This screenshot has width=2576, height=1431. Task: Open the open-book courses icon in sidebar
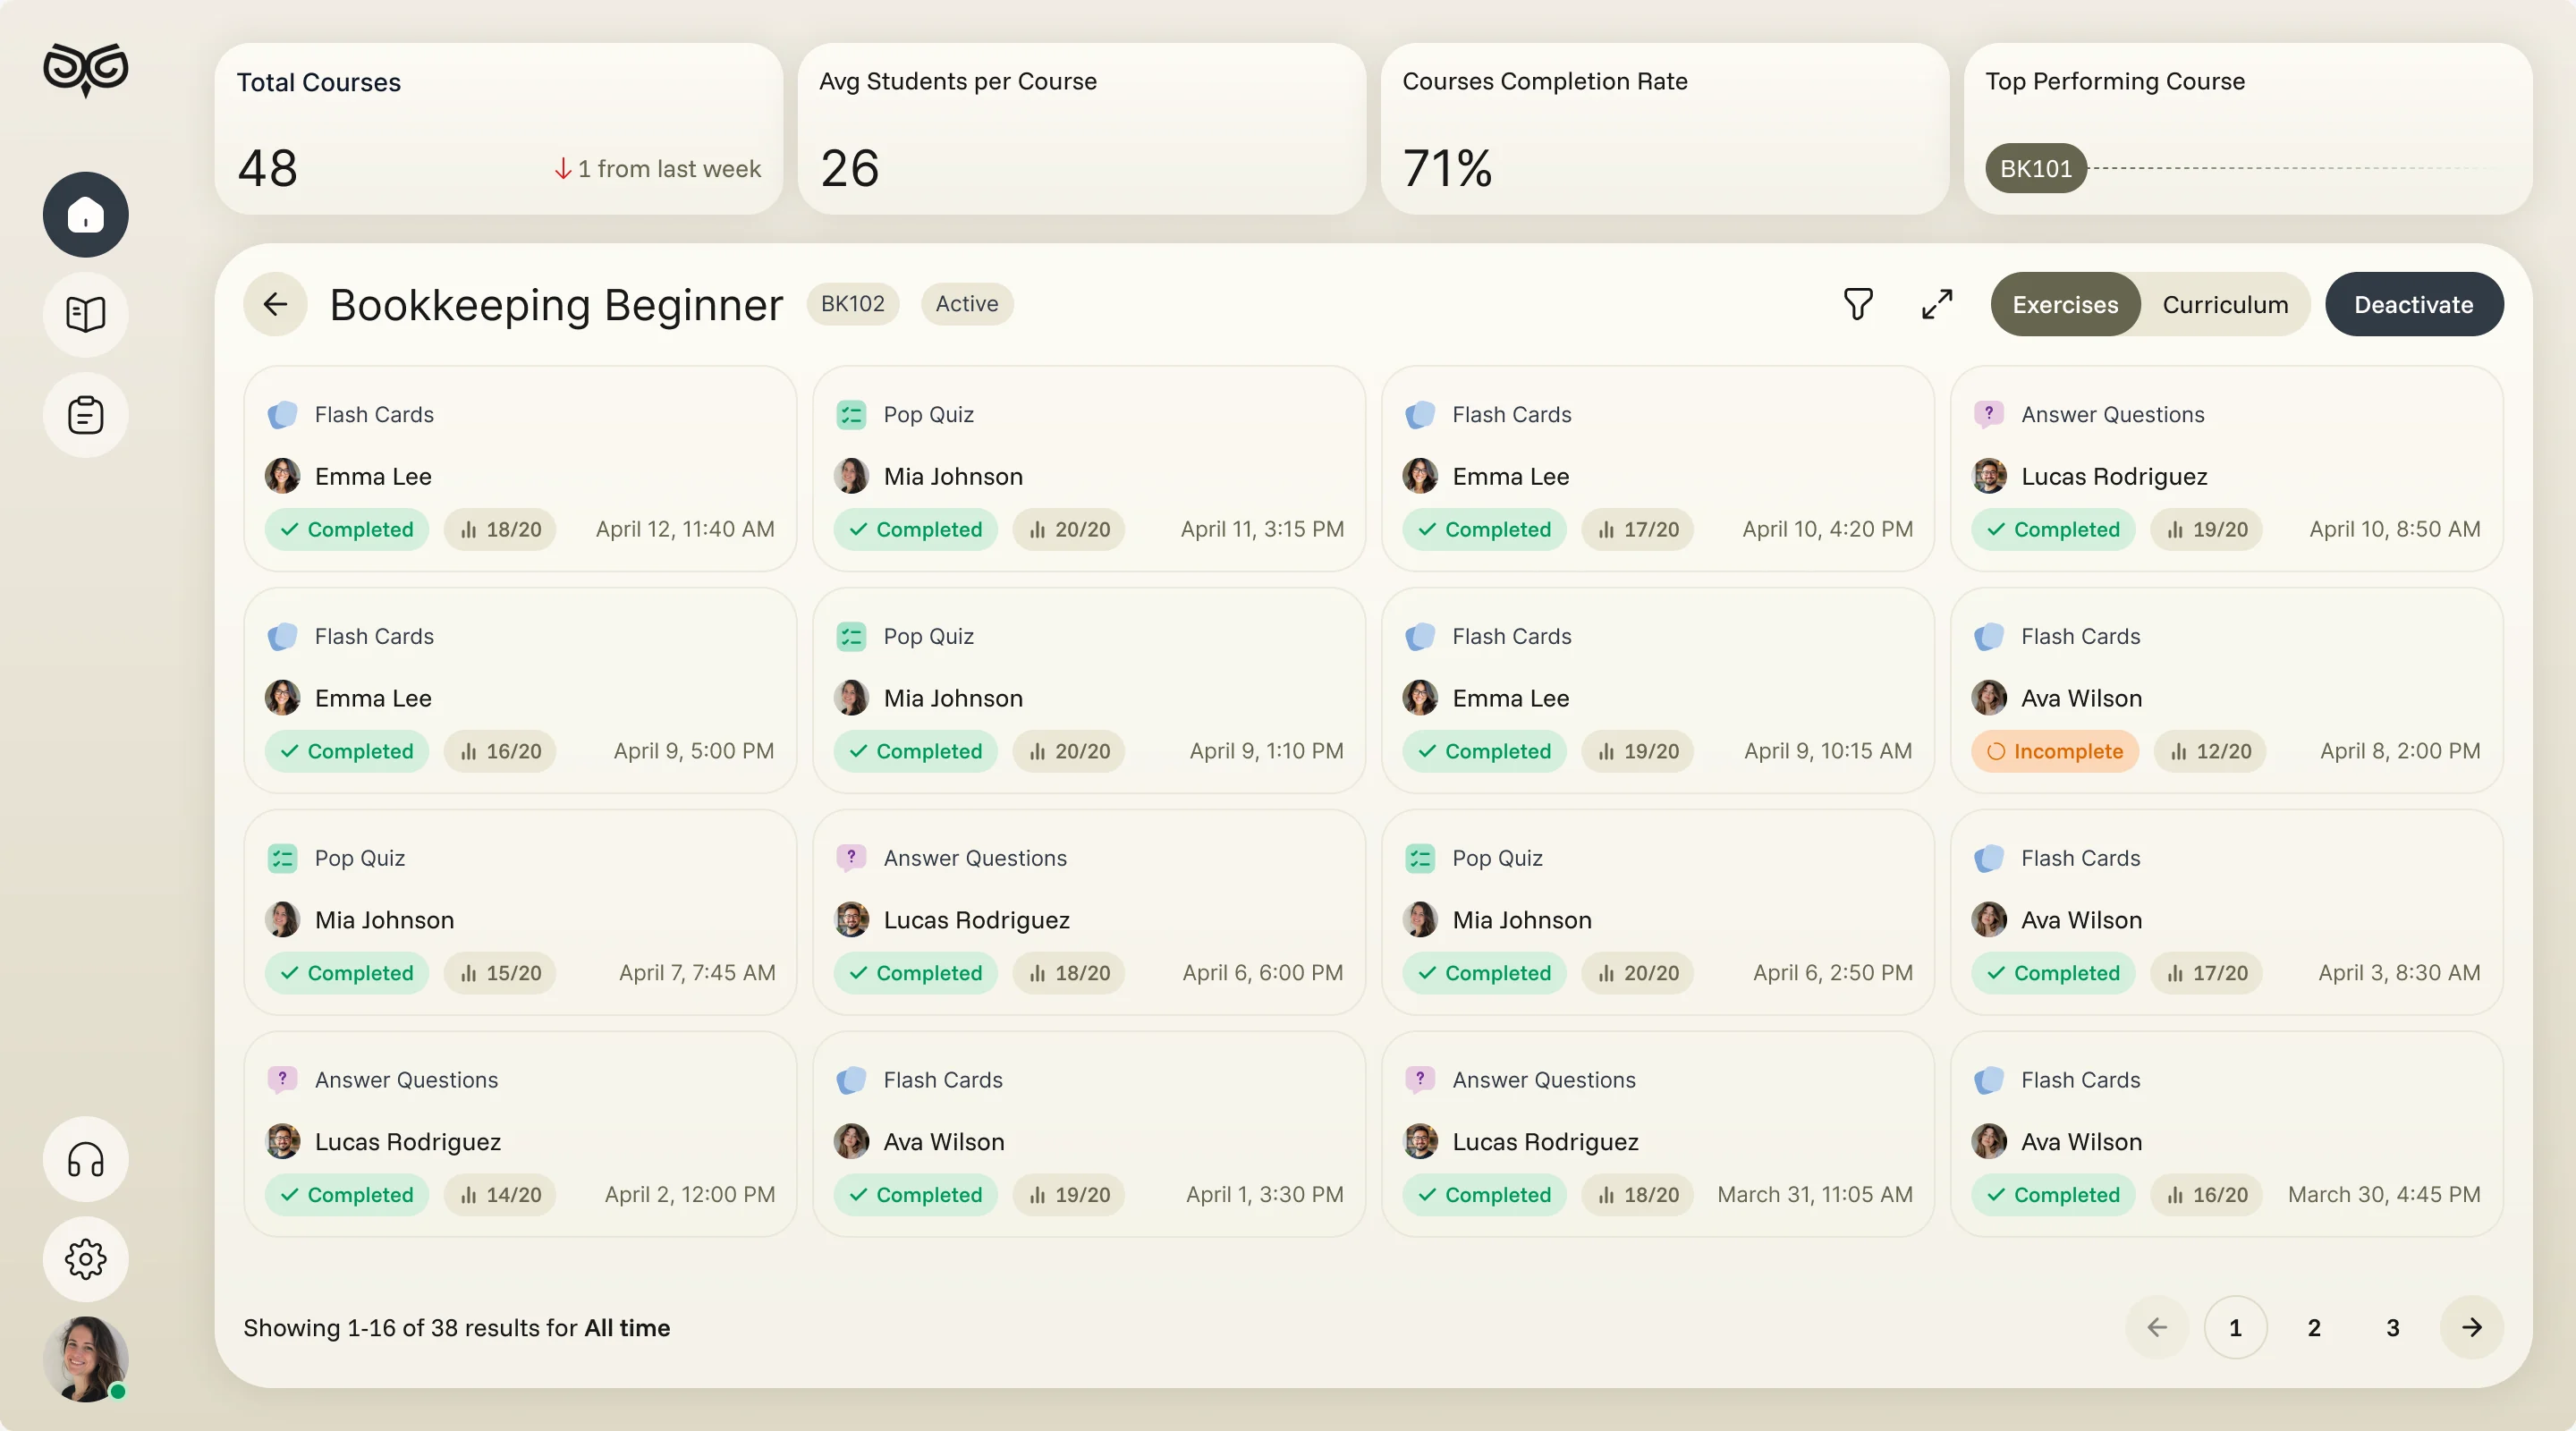pos(86,314)
